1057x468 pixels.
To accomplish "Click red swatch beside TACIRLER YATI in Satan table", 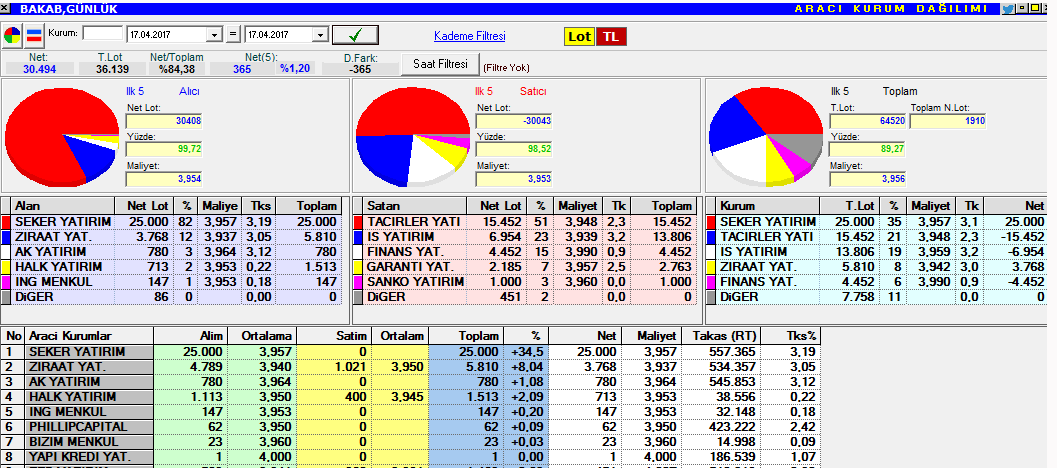I will pos(358,222).
